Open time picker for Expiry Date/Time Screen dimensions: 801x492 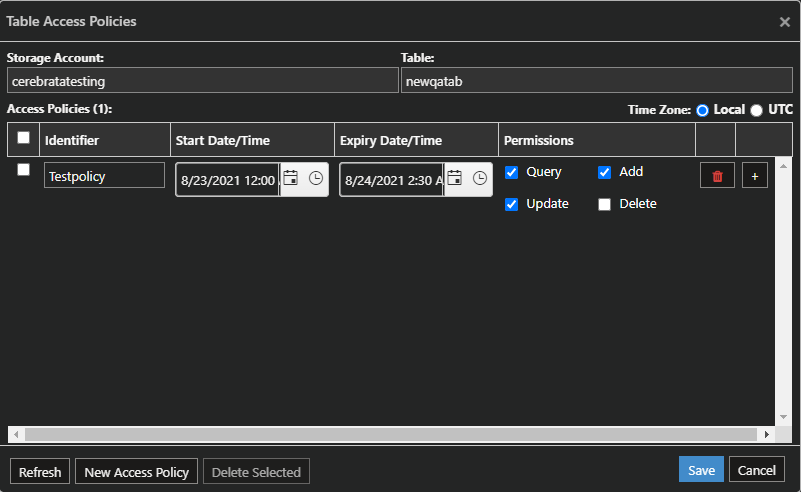click(480, 178)
